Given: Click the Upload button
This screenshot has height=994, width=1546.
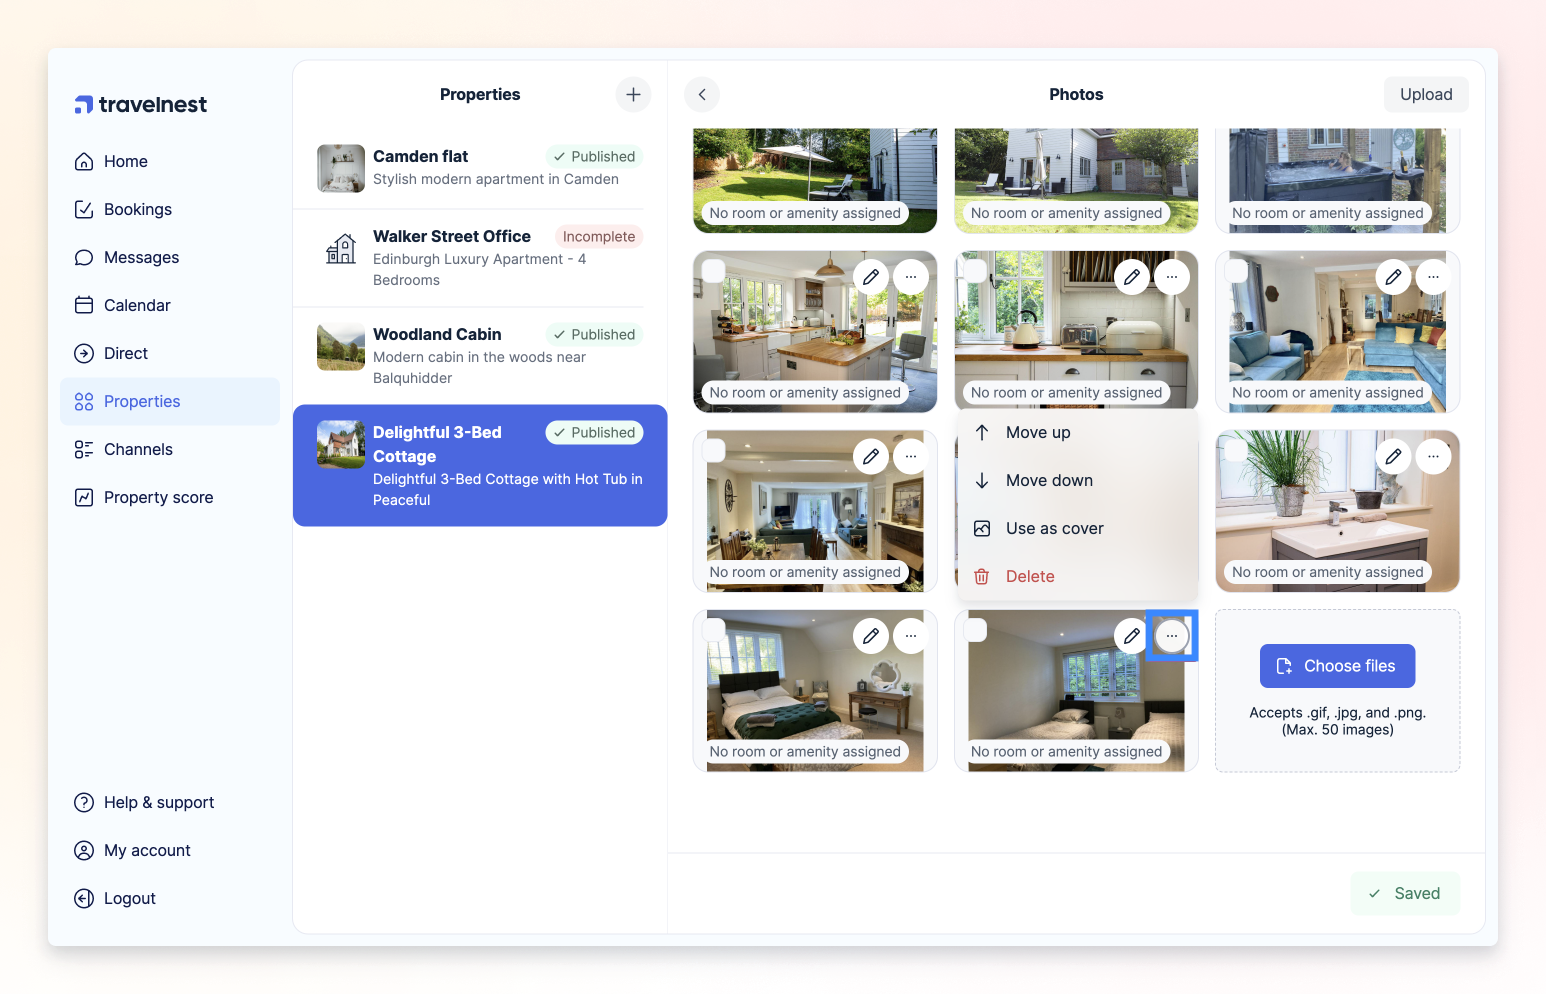Looking at the screenshot, I should [1425, 95].
